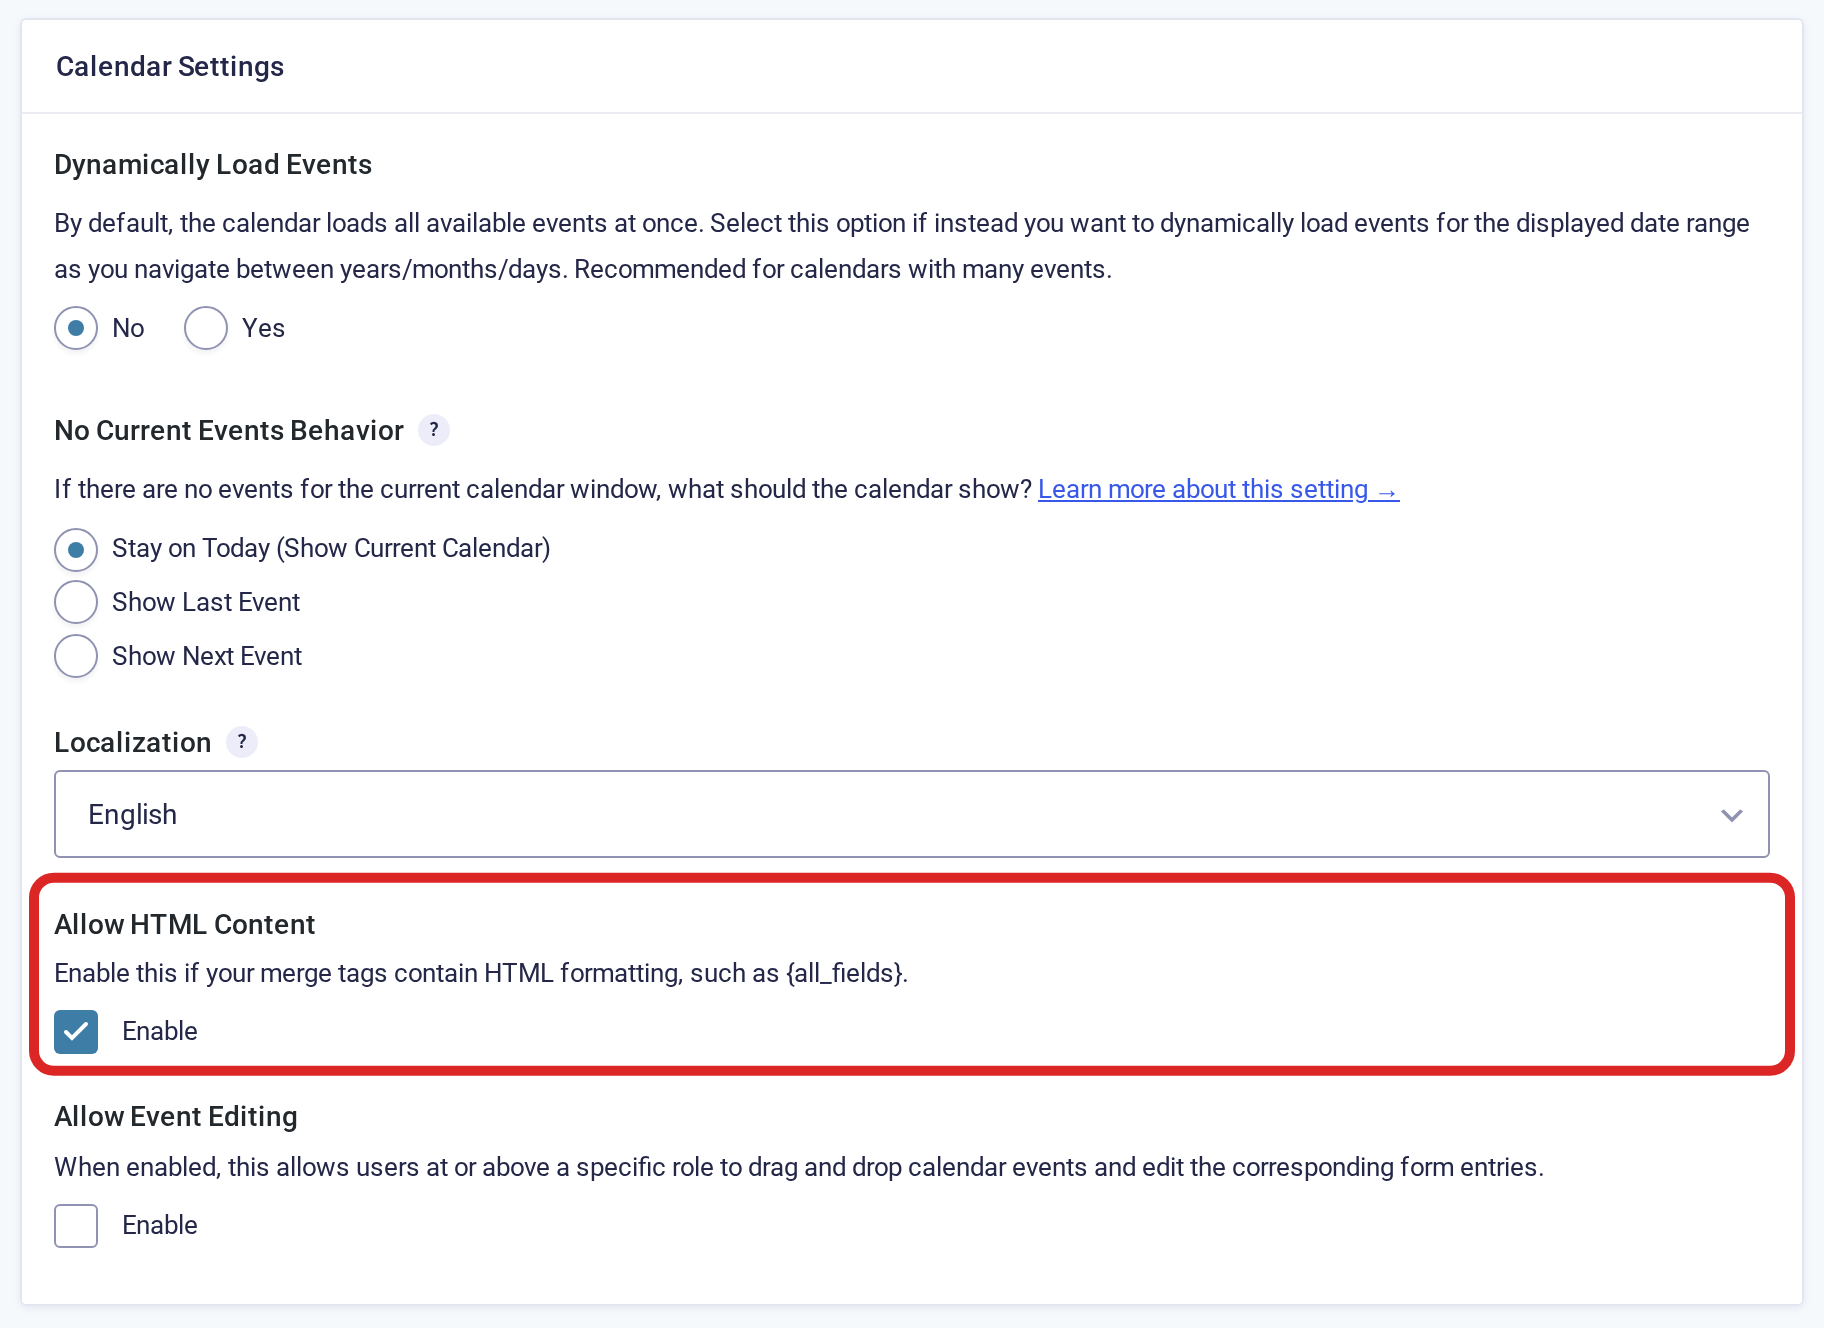Choose Show Next Event option
Image resolution: width=1824 pixels, height=1328 pixels.
point(76,656)
